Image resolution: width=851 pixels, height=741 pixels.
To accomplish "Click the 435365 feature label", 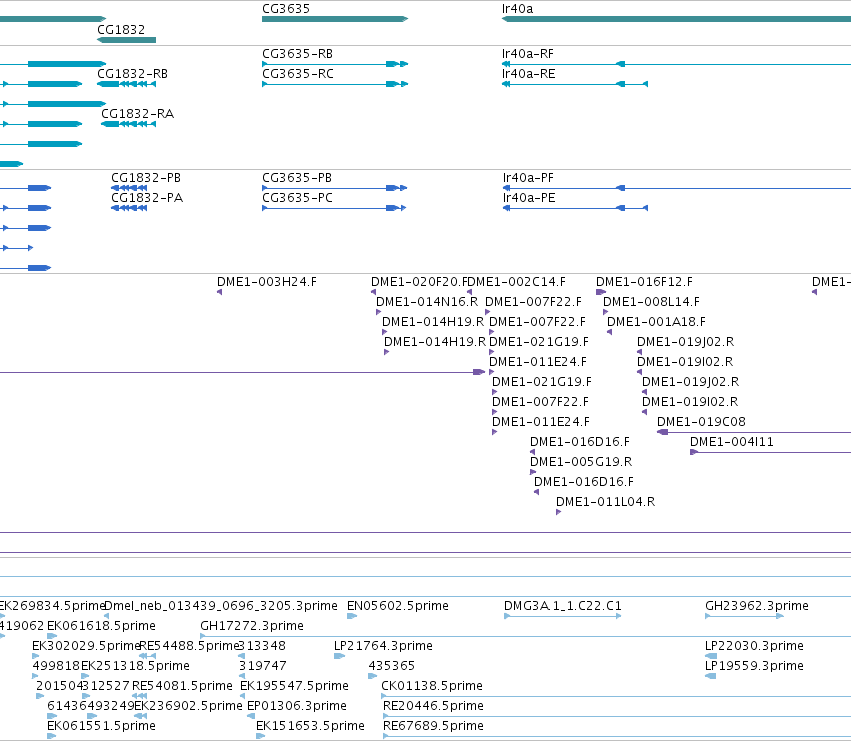I will coord(391,666).
